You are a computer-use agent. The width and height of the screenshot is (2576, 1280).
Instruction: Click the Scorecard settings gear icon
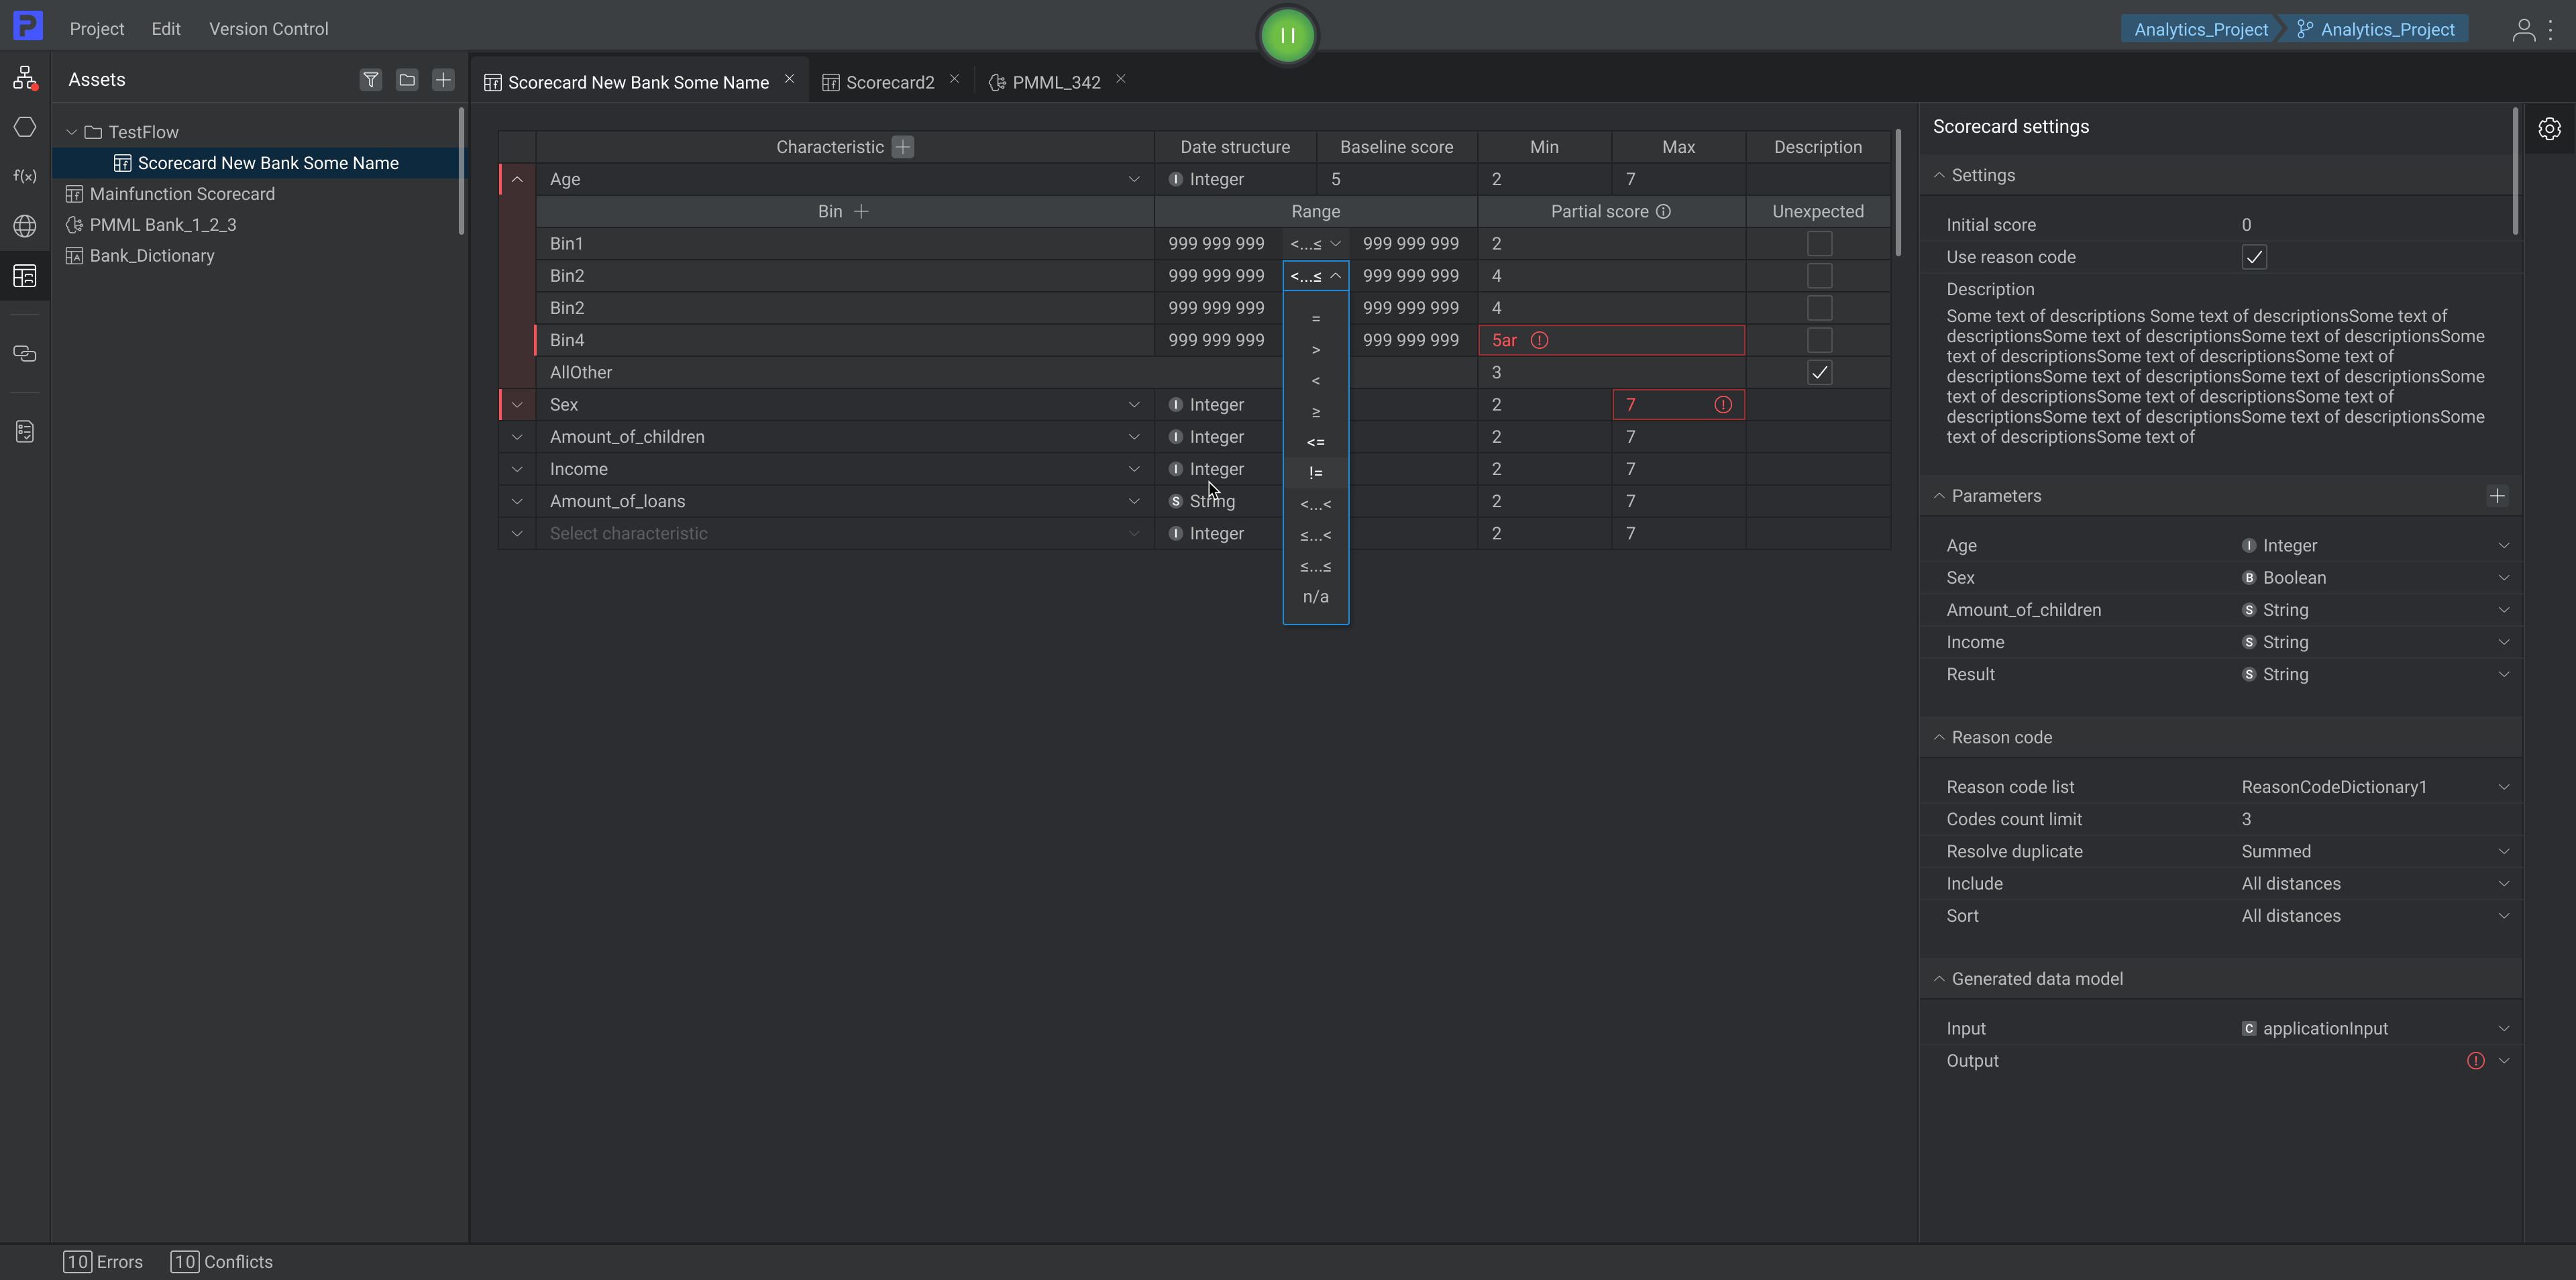click(2550, 128)
